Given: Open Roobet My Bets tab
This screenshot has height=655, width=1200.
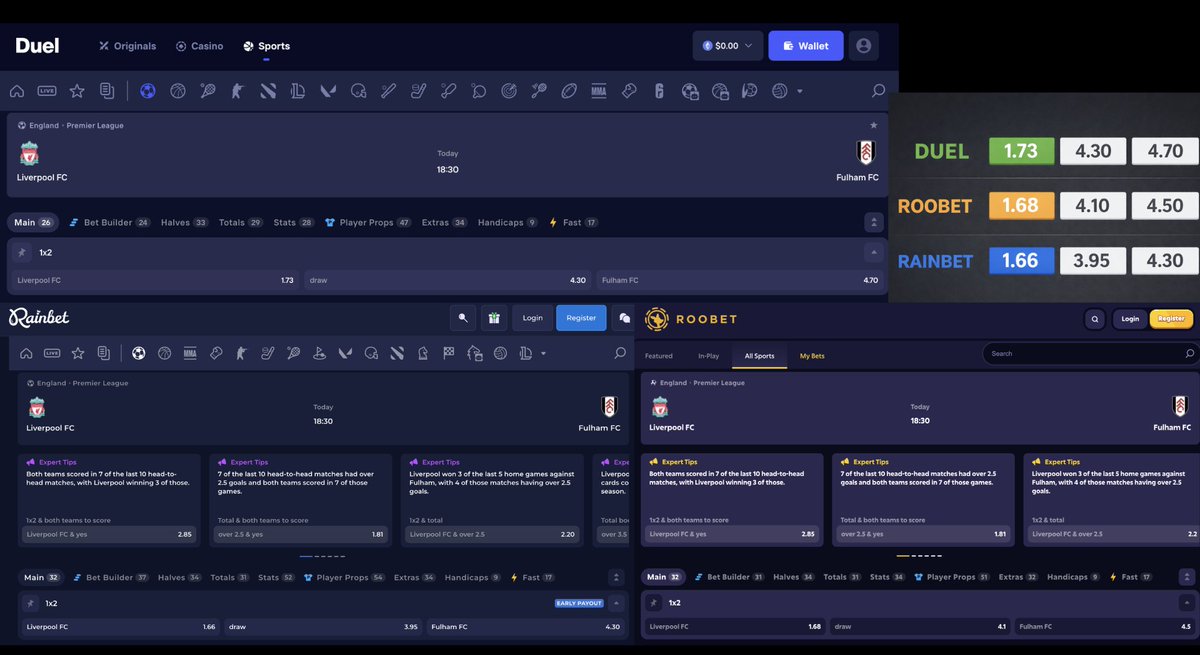Looking at the screenshot, I should click(x=812, y=356).
